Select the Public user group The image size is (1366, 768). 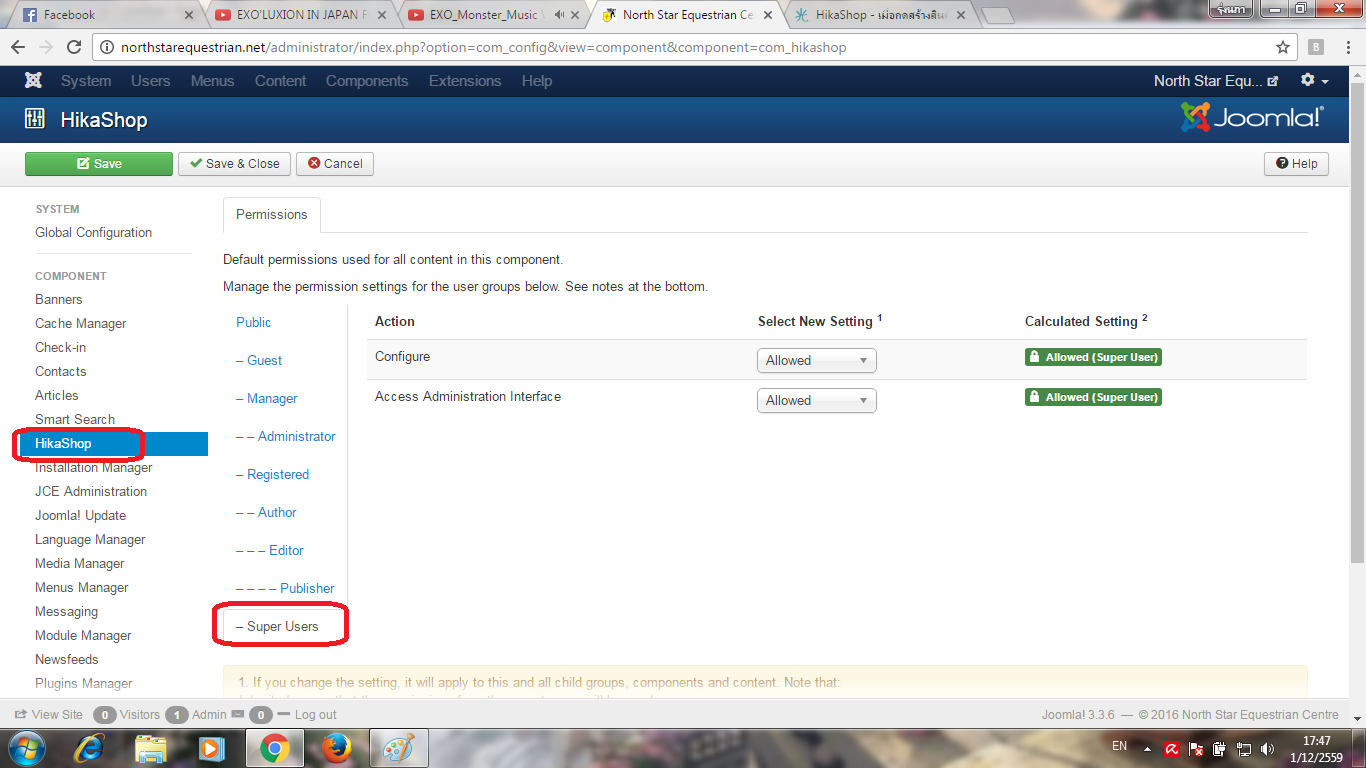[254, 323]
